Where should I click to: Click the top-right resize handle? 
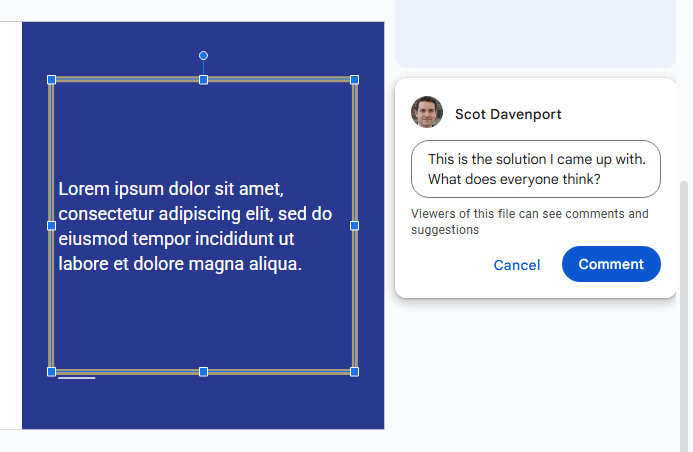(354, 79)
